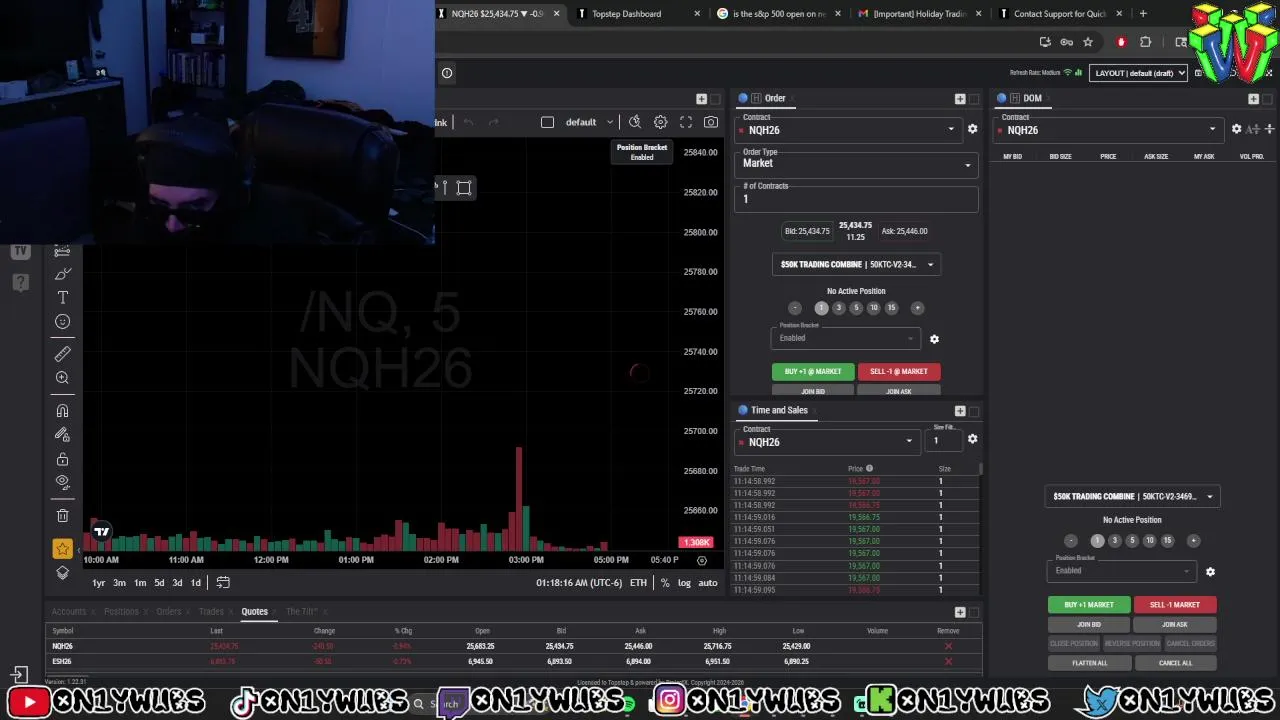Select quantity 10 in DOM panel

click(x=1149, y=540)
